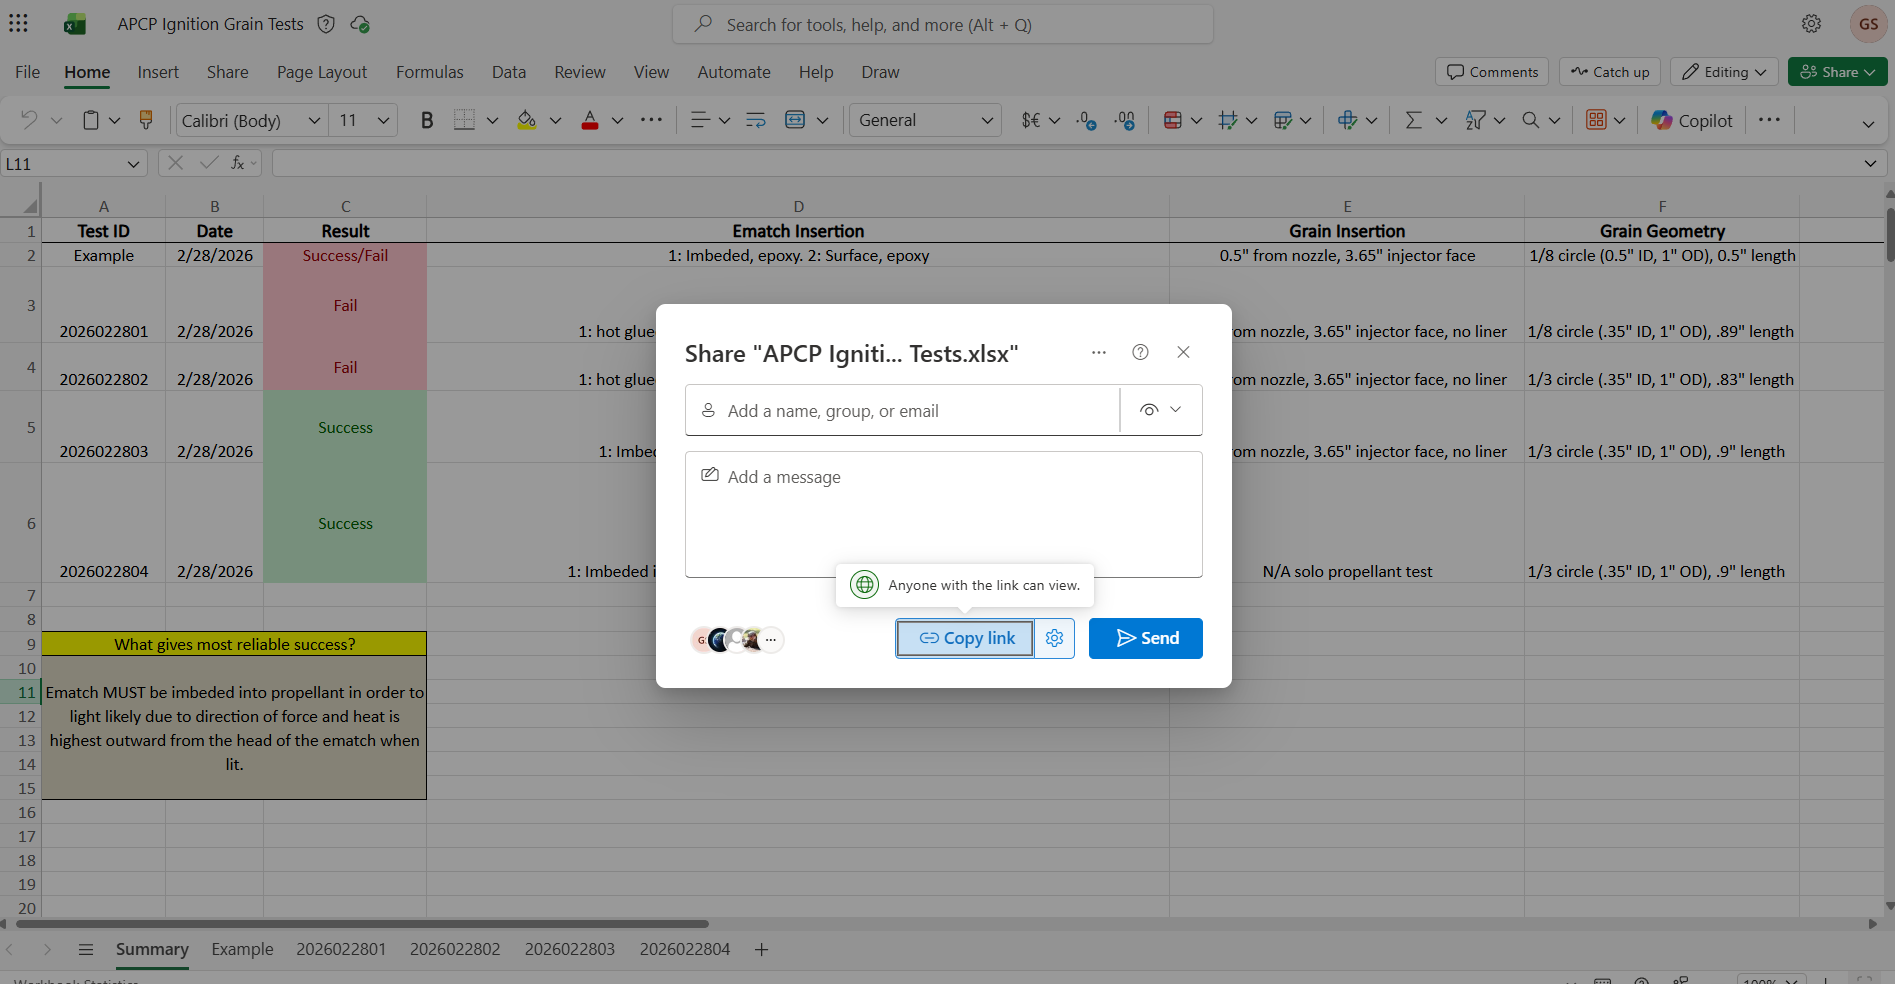Click the Borders grid icon
This screenshot has height=984, width=1895.
click(x=464, y=120)
